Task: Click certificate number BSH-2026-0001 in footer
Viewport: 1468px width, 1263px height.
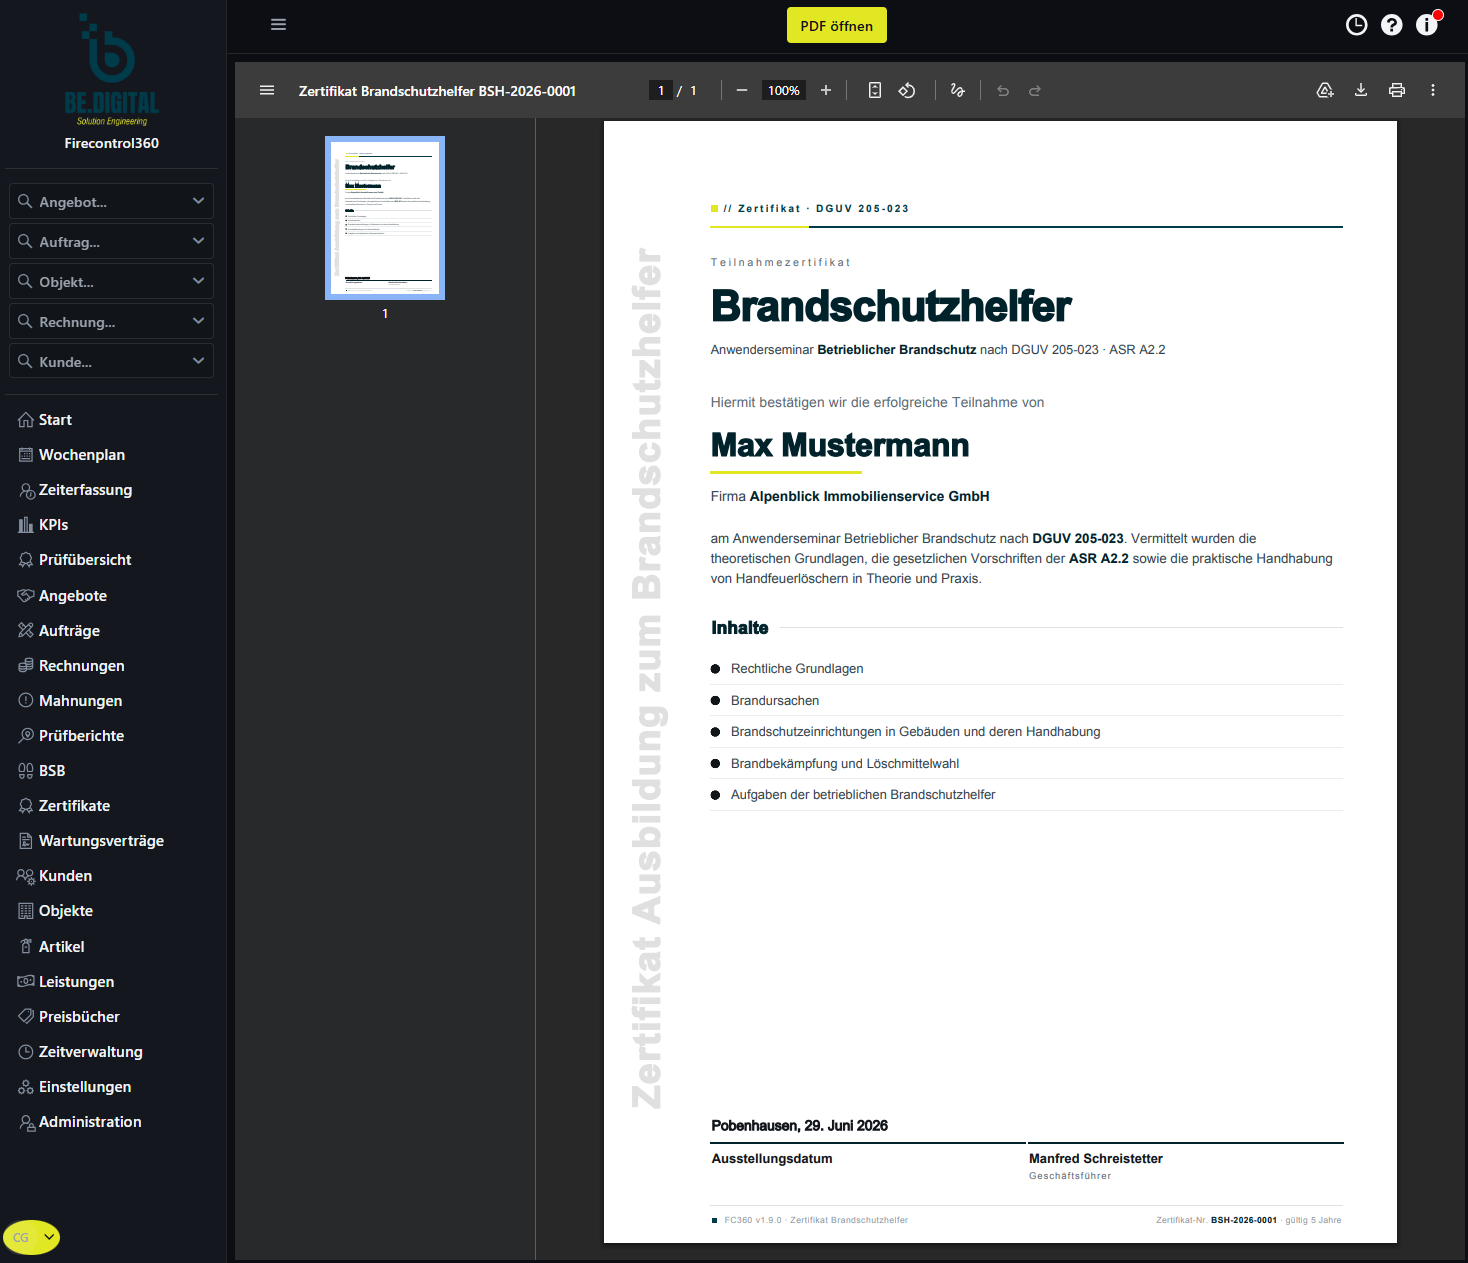Action: pos(1244,1220)
